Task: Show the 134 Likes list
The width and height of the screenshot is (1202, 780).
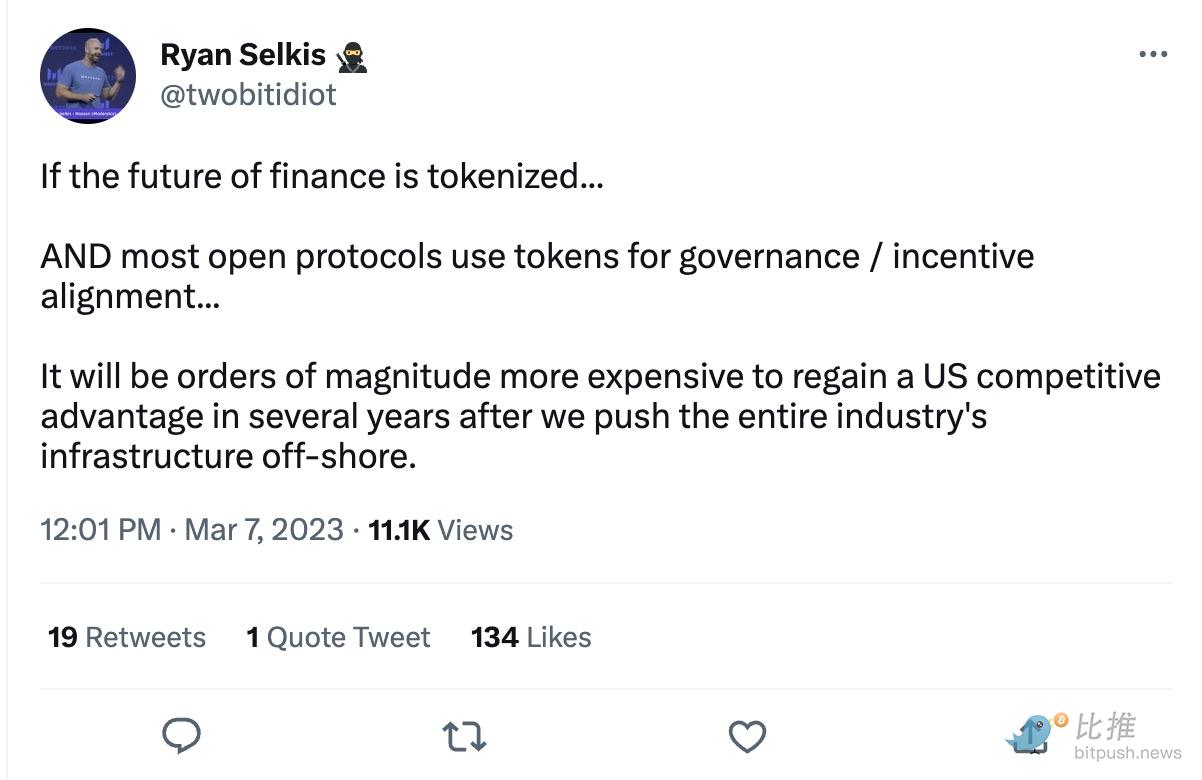Action: coord(531,637)
